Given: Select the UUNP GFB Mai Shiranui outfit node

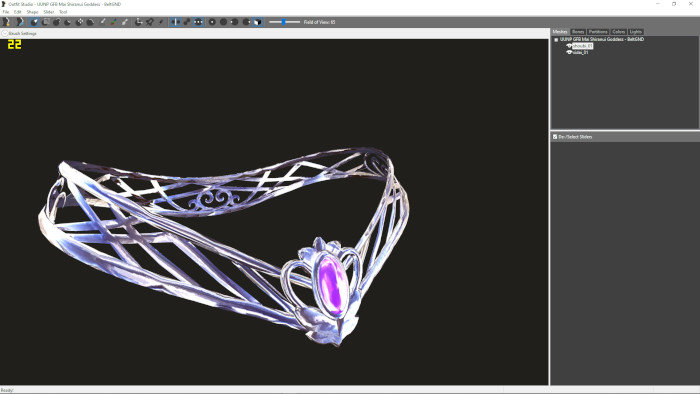Looking at the screenshot, I should [602, 39].
